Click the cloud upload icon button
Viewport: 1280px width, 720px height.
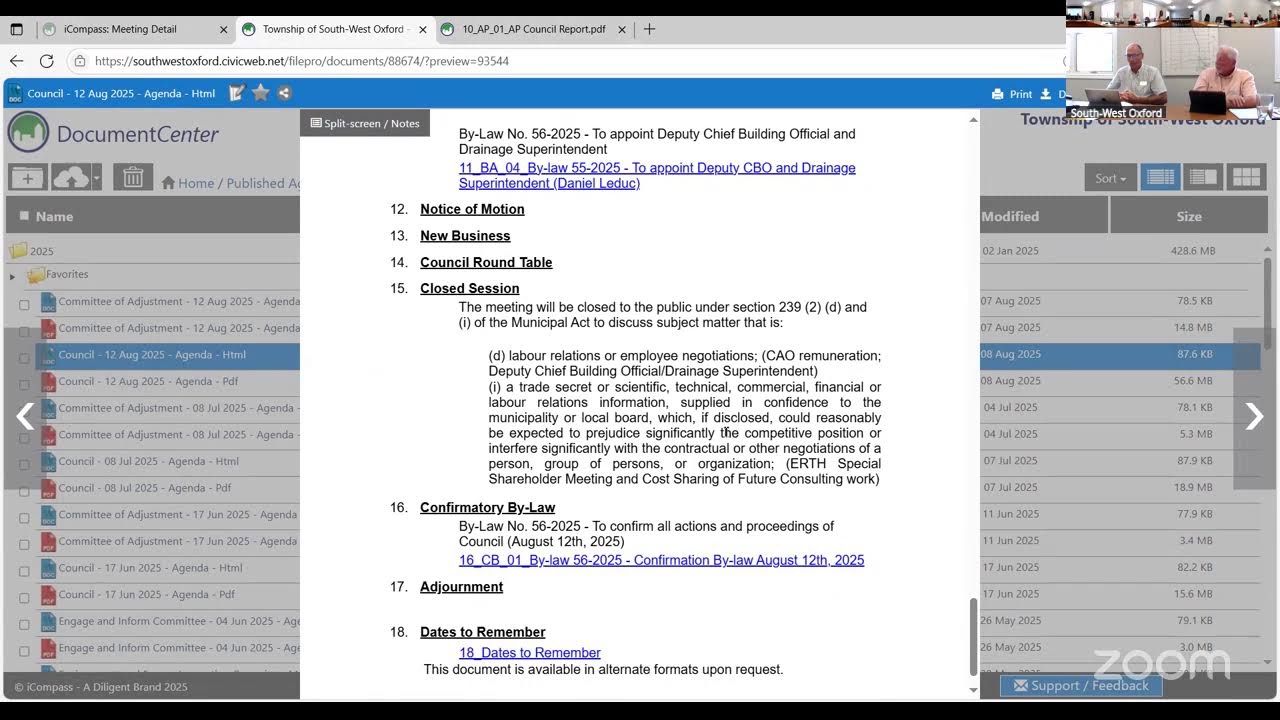71,178
